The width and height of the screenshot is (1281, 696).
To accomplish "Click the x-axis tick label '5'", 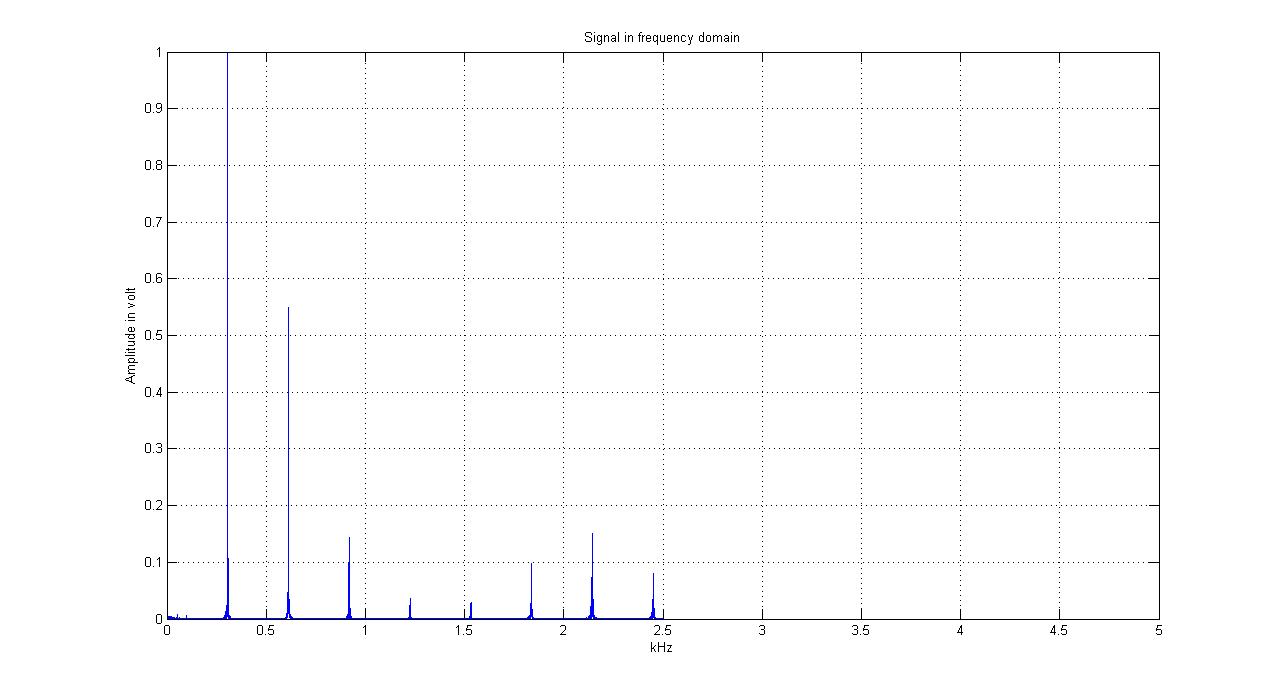I will point(1158,631).
